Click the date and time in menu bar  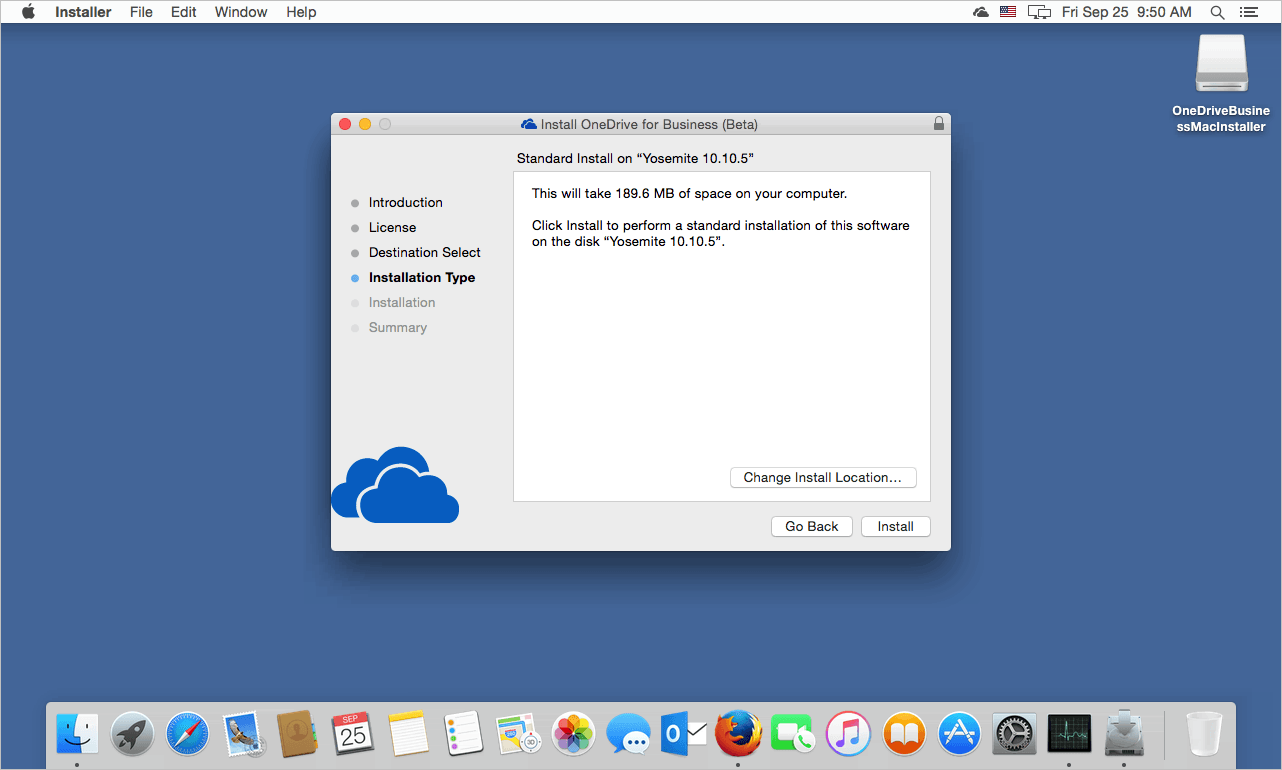tap(1127, 12)
